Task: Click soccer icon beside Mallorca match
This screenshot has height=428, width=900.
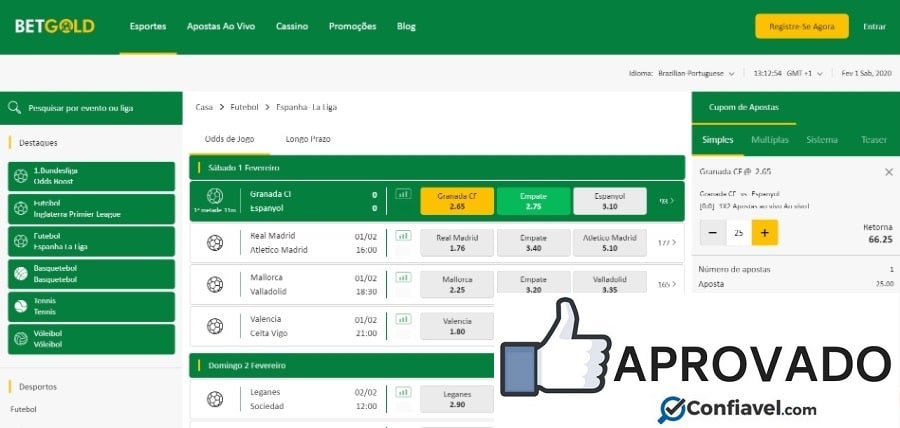Action: pos(215,285)
